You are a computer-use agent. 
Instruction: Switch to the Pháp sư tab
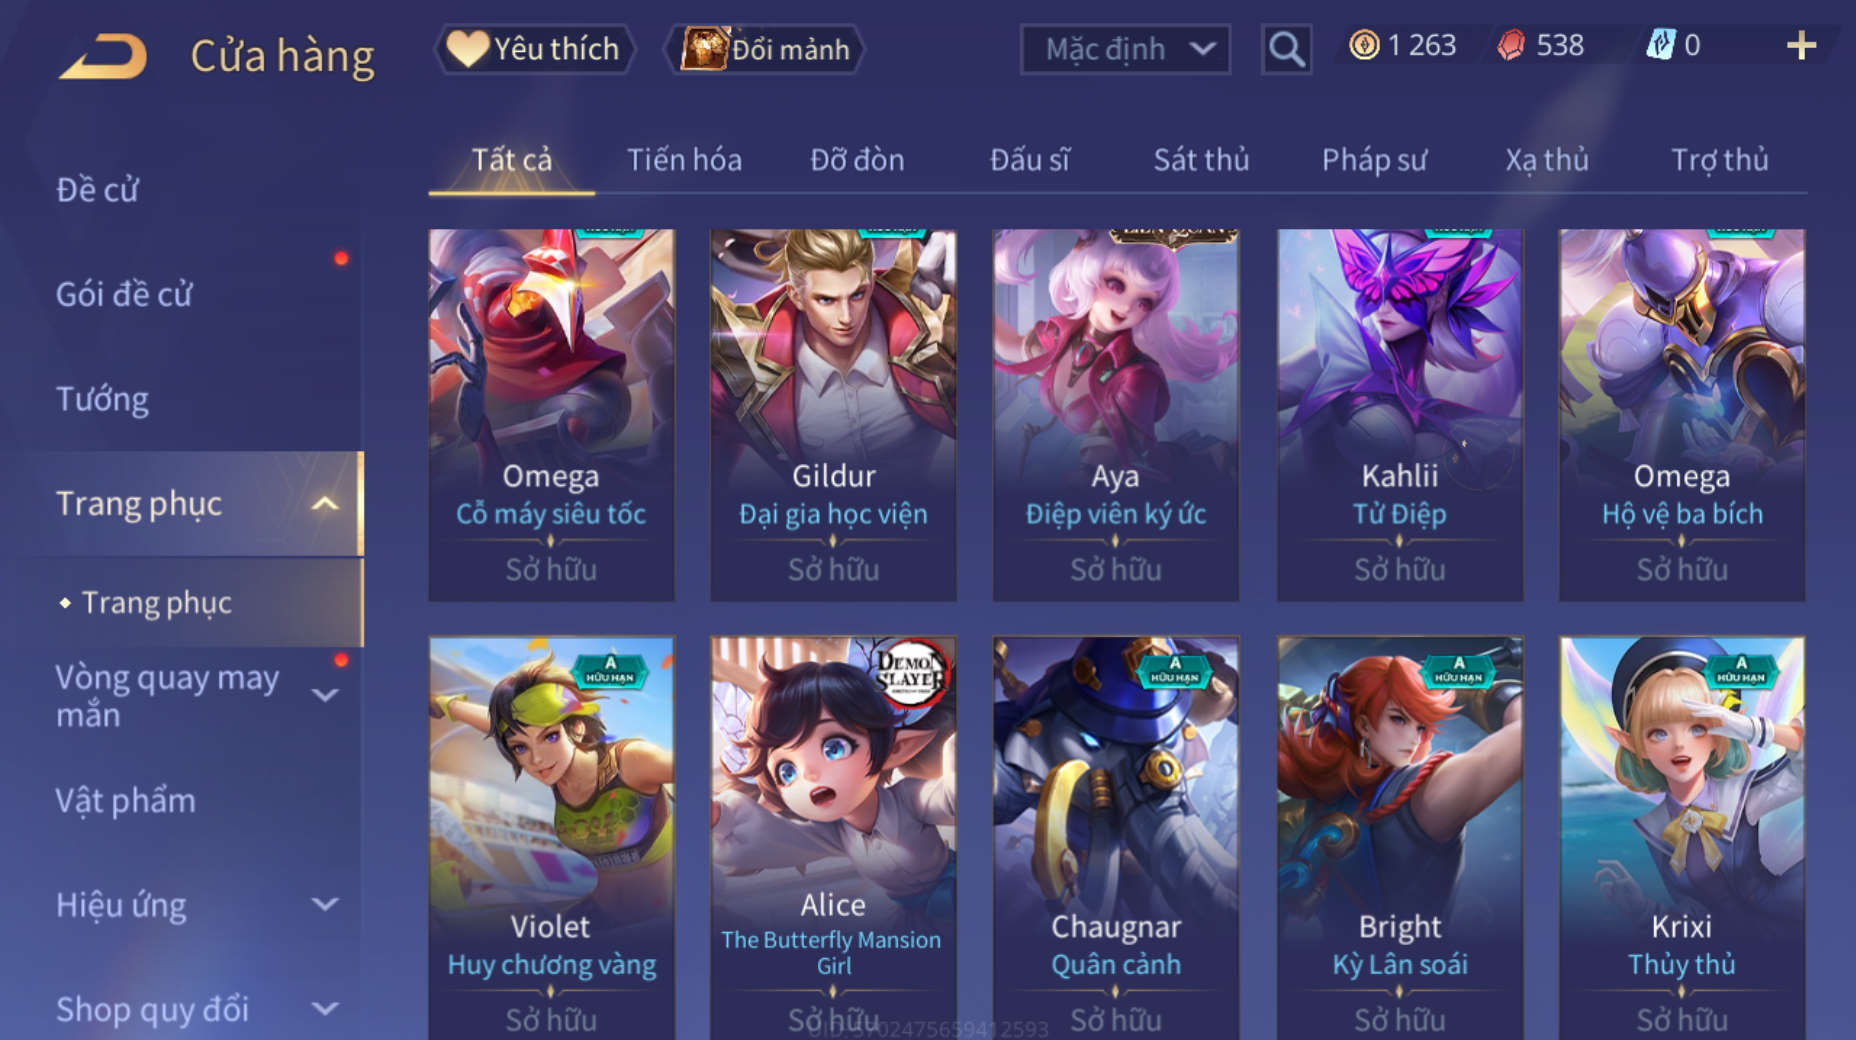[x=1374, y=160]
